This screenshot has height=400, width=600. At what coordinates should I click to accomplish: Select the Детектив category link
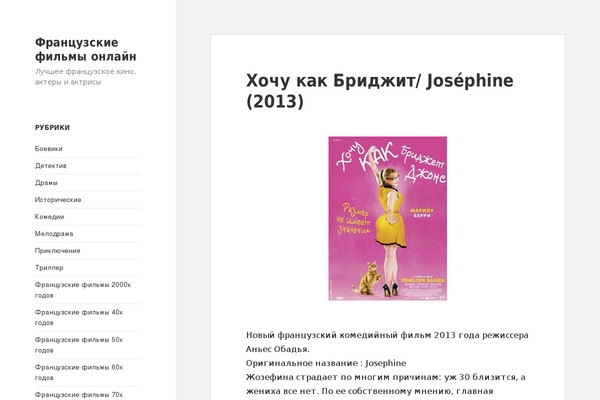[51, 166]
